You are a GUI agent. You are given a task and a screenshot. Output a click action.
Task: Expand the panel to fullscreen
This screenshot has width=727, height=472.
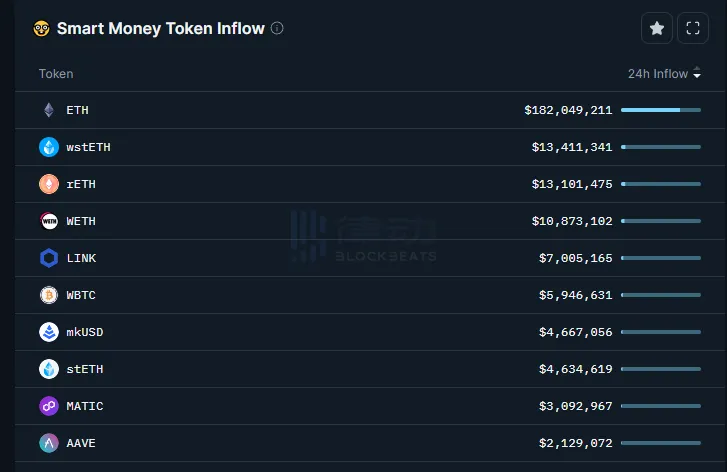pos(693,29)
